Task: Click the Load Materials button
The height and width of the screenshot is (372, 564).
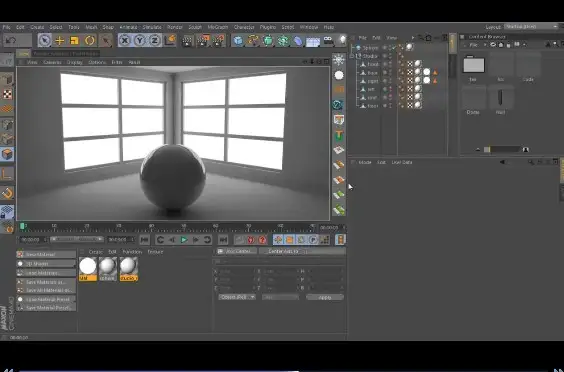Action: click(46, 273)
